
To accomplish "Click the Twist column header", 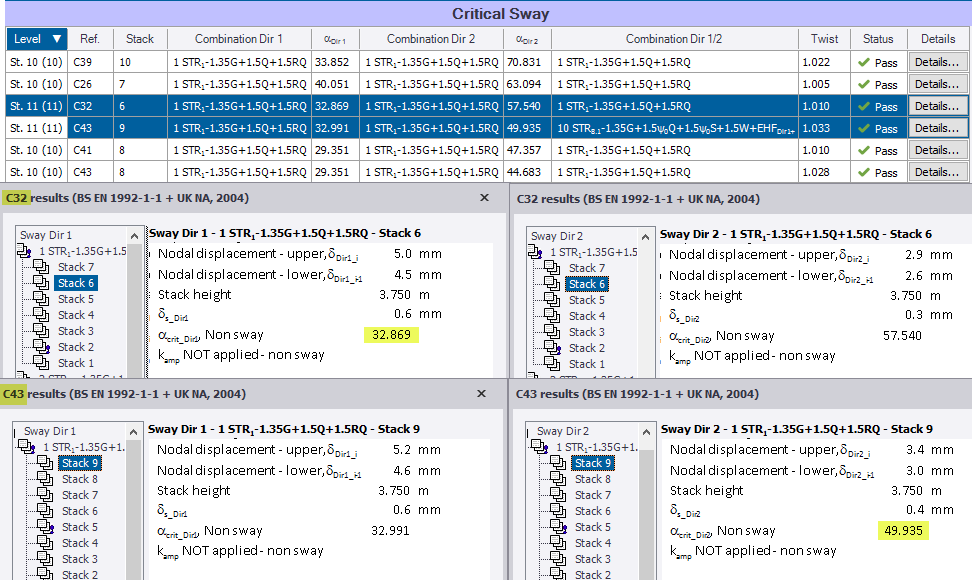I will [x=825, y=39].
